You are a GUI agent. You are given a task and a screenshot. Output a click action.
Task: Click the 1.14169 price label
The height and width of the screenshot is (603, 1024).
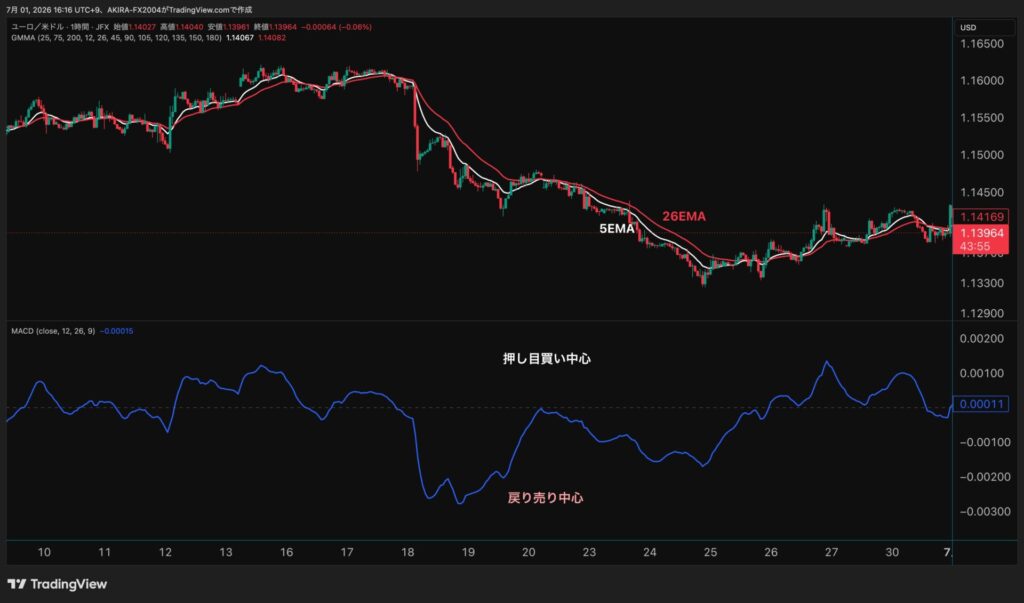point(981,217)
